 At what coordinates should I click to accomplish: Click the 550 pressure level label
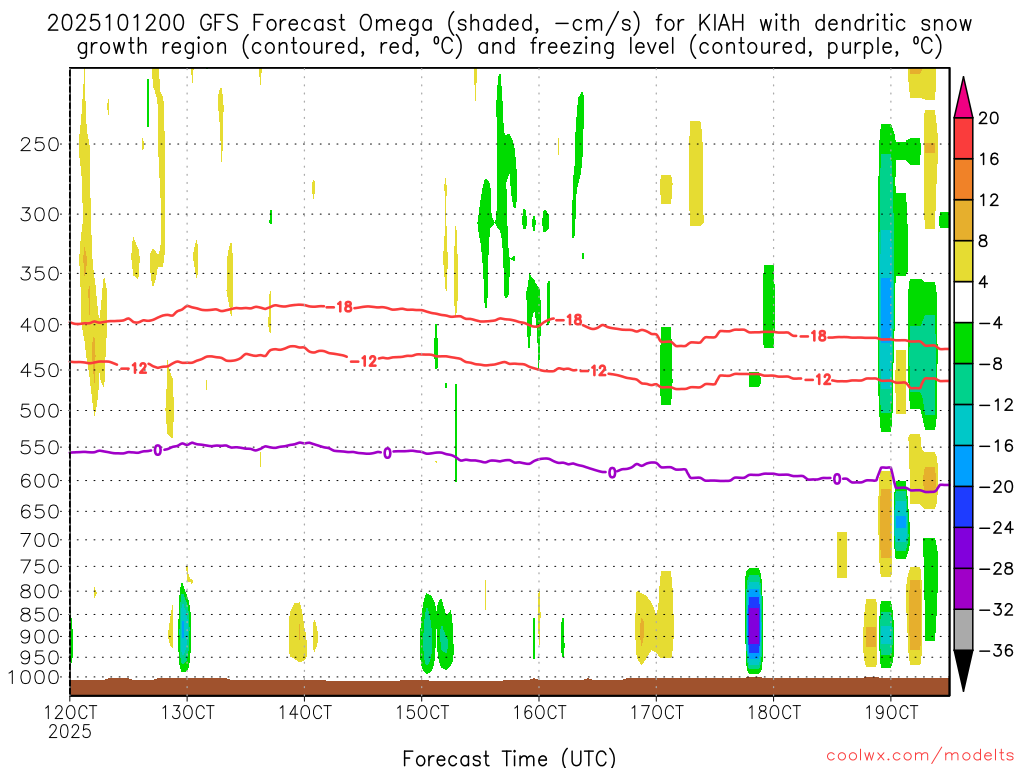[40, 447]
